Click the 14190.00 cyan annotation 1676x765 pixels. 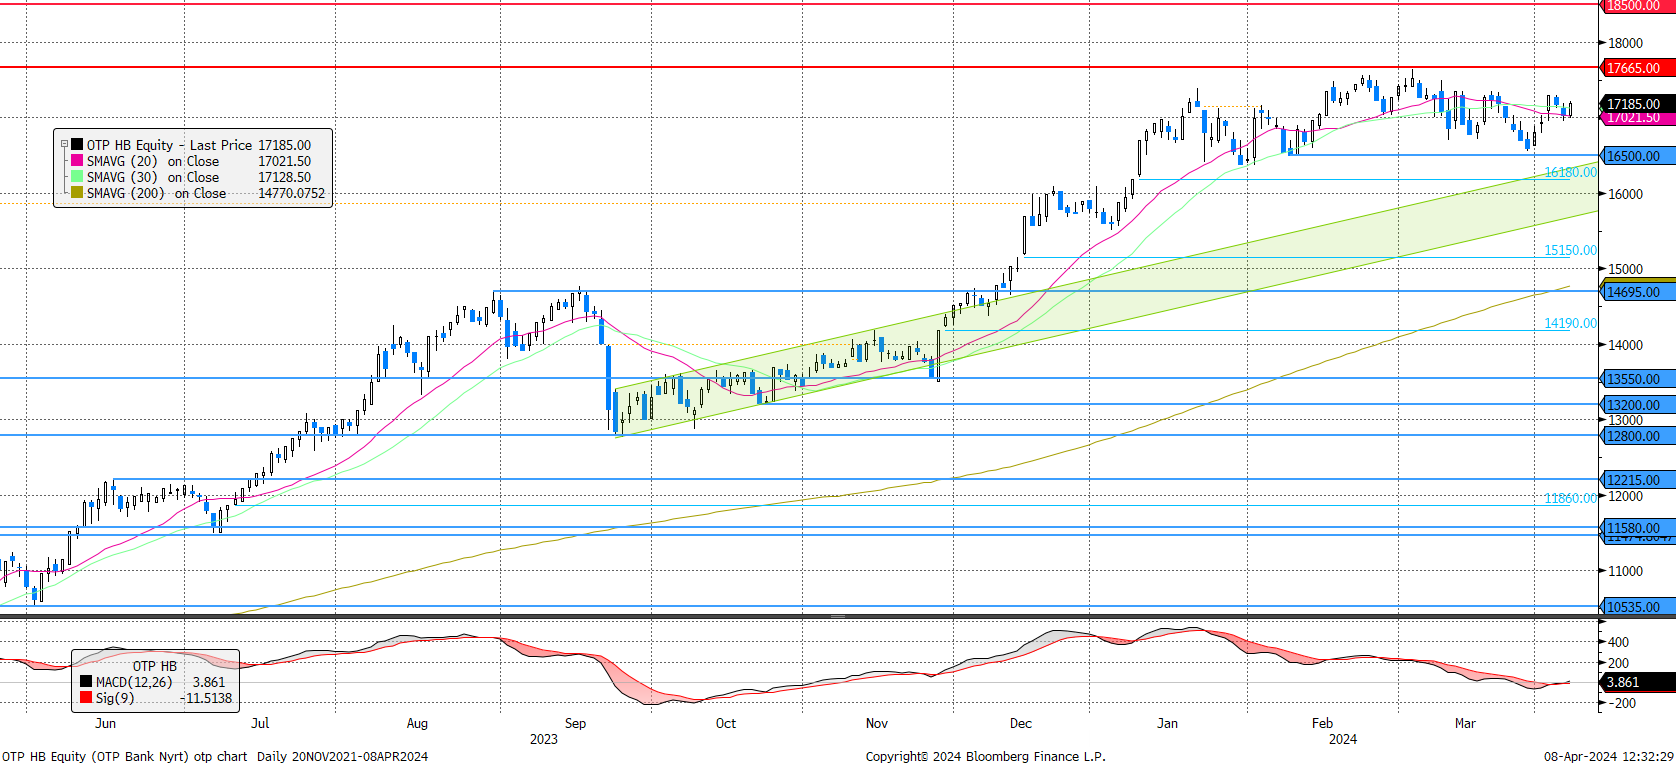coord(1570,323)
